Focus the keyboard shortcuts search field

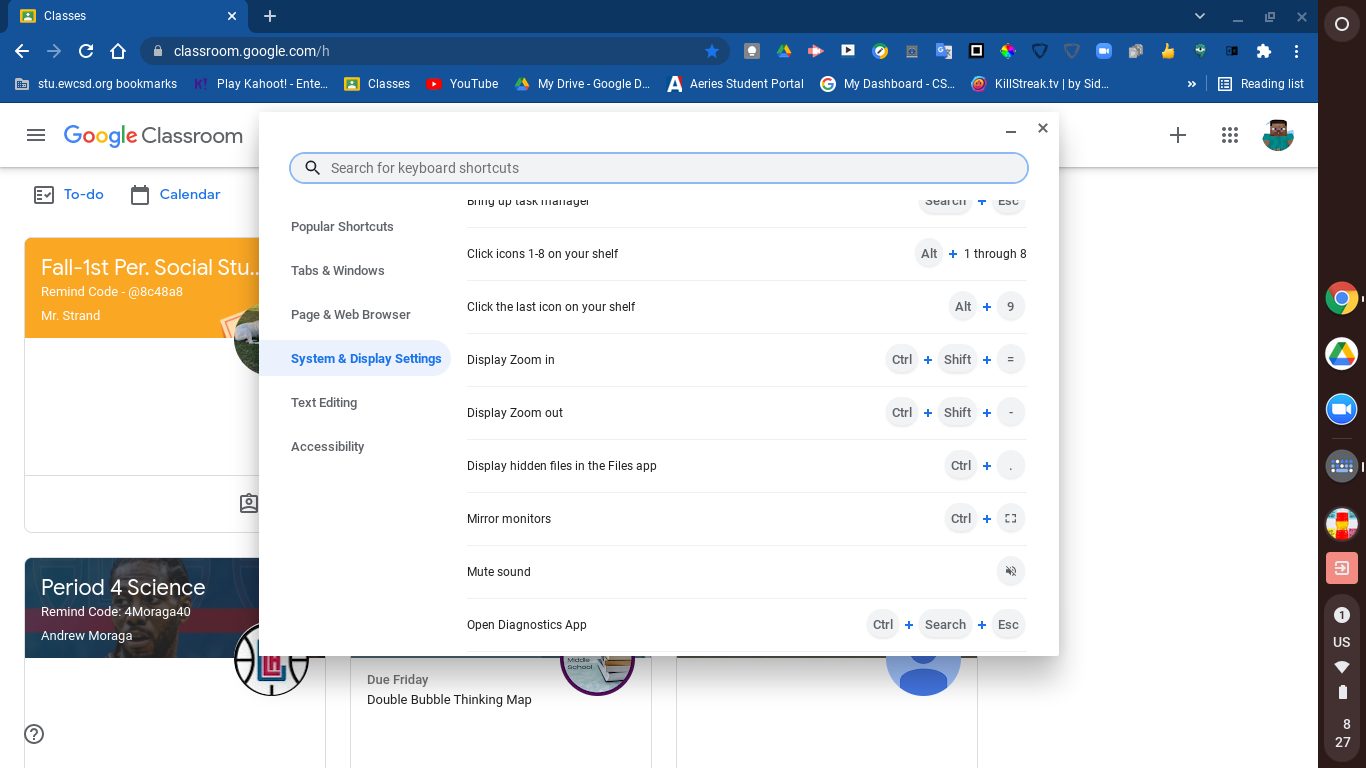660,168
